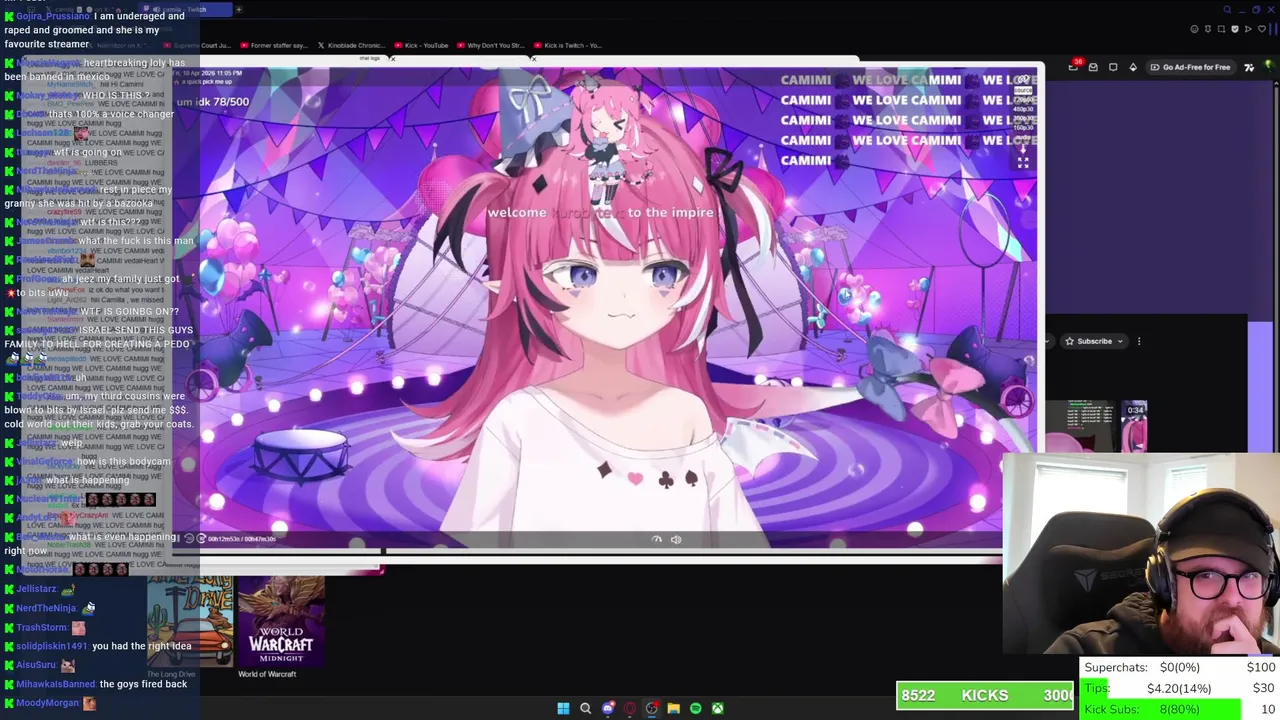Open the channel more-options kebab menu
Image resolution: width=1280 pixels, height=720 pixels.
tap(1138, 341)
